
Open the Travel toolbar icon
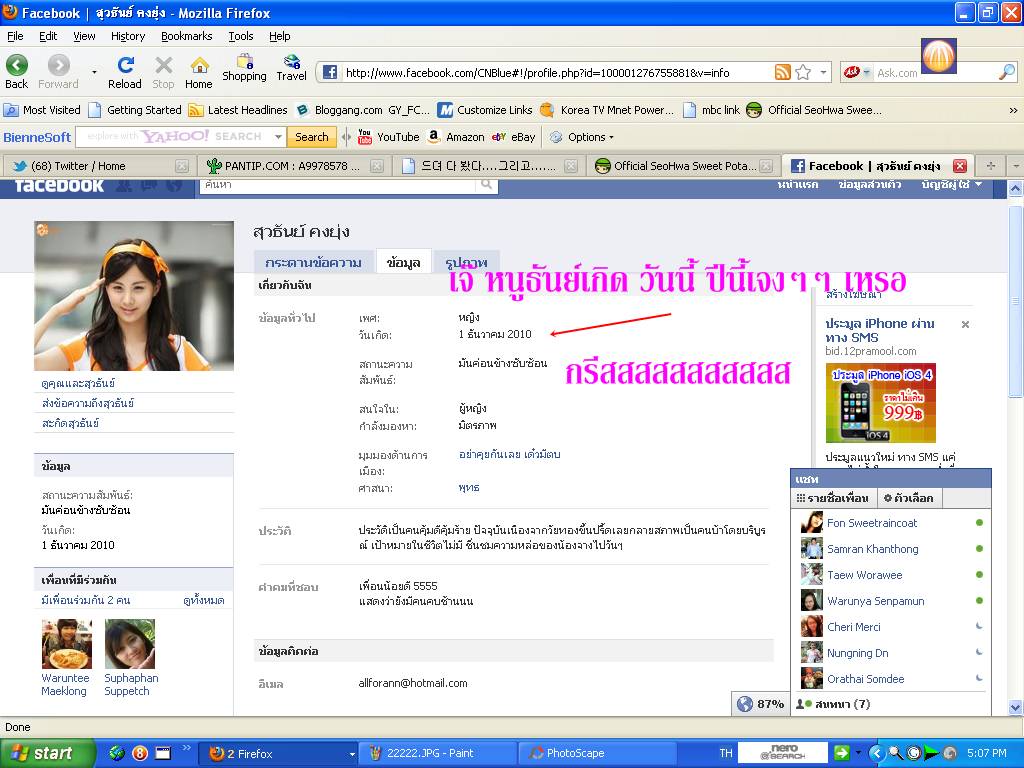pos(291,61)
